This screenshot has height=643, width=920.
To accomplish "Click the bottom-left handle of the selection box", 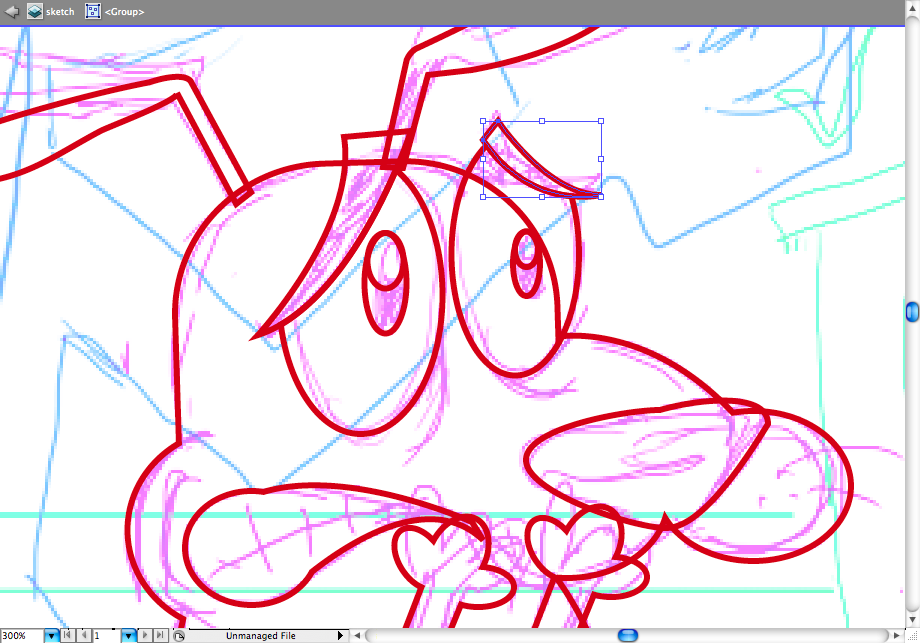I will (x=483, y=197).
